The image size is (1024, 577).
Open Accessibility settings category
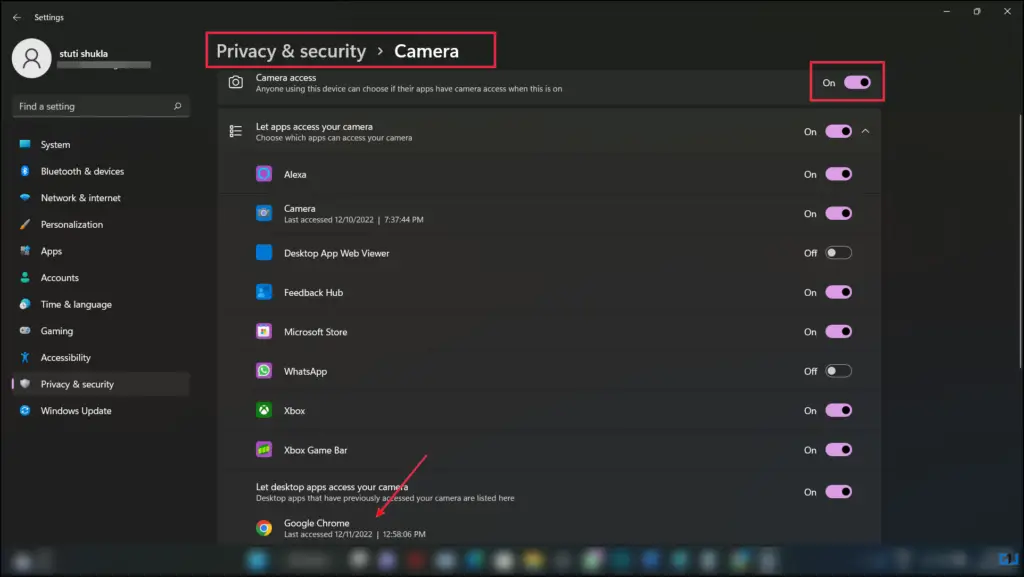[101, 358]
